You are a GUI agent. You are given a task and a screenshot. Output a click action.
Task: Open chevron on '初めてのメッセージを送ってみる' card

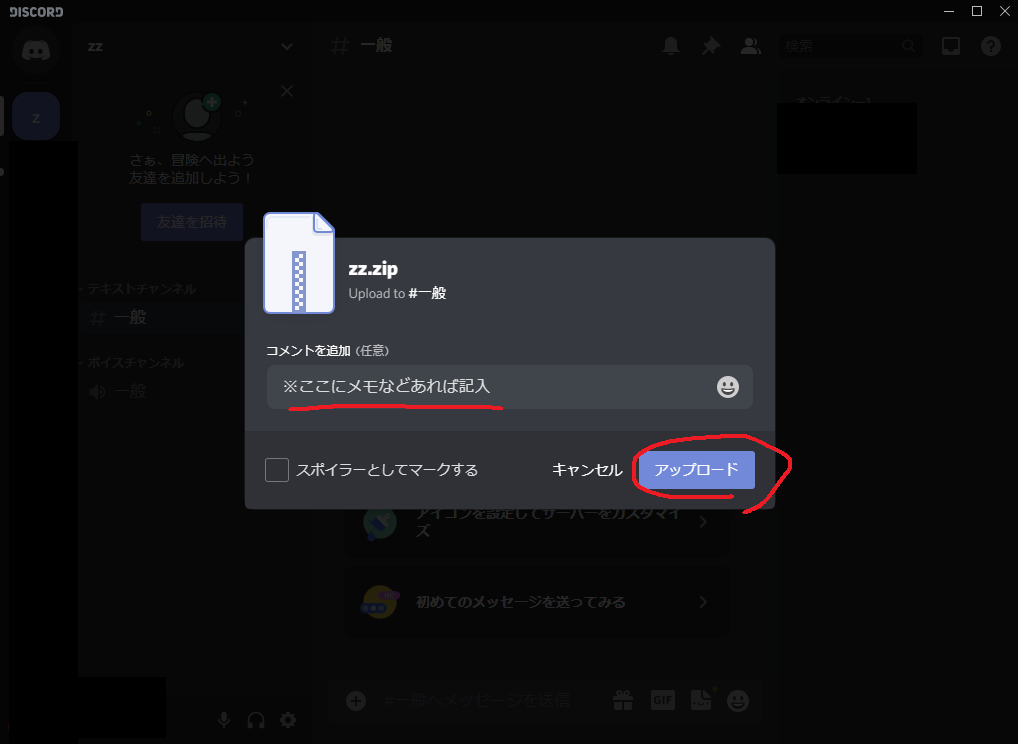pos(703,602)
